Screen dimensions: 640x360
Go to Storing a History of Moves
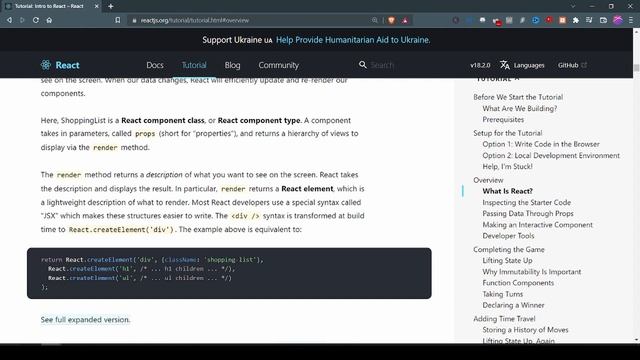tap(525, 330)
